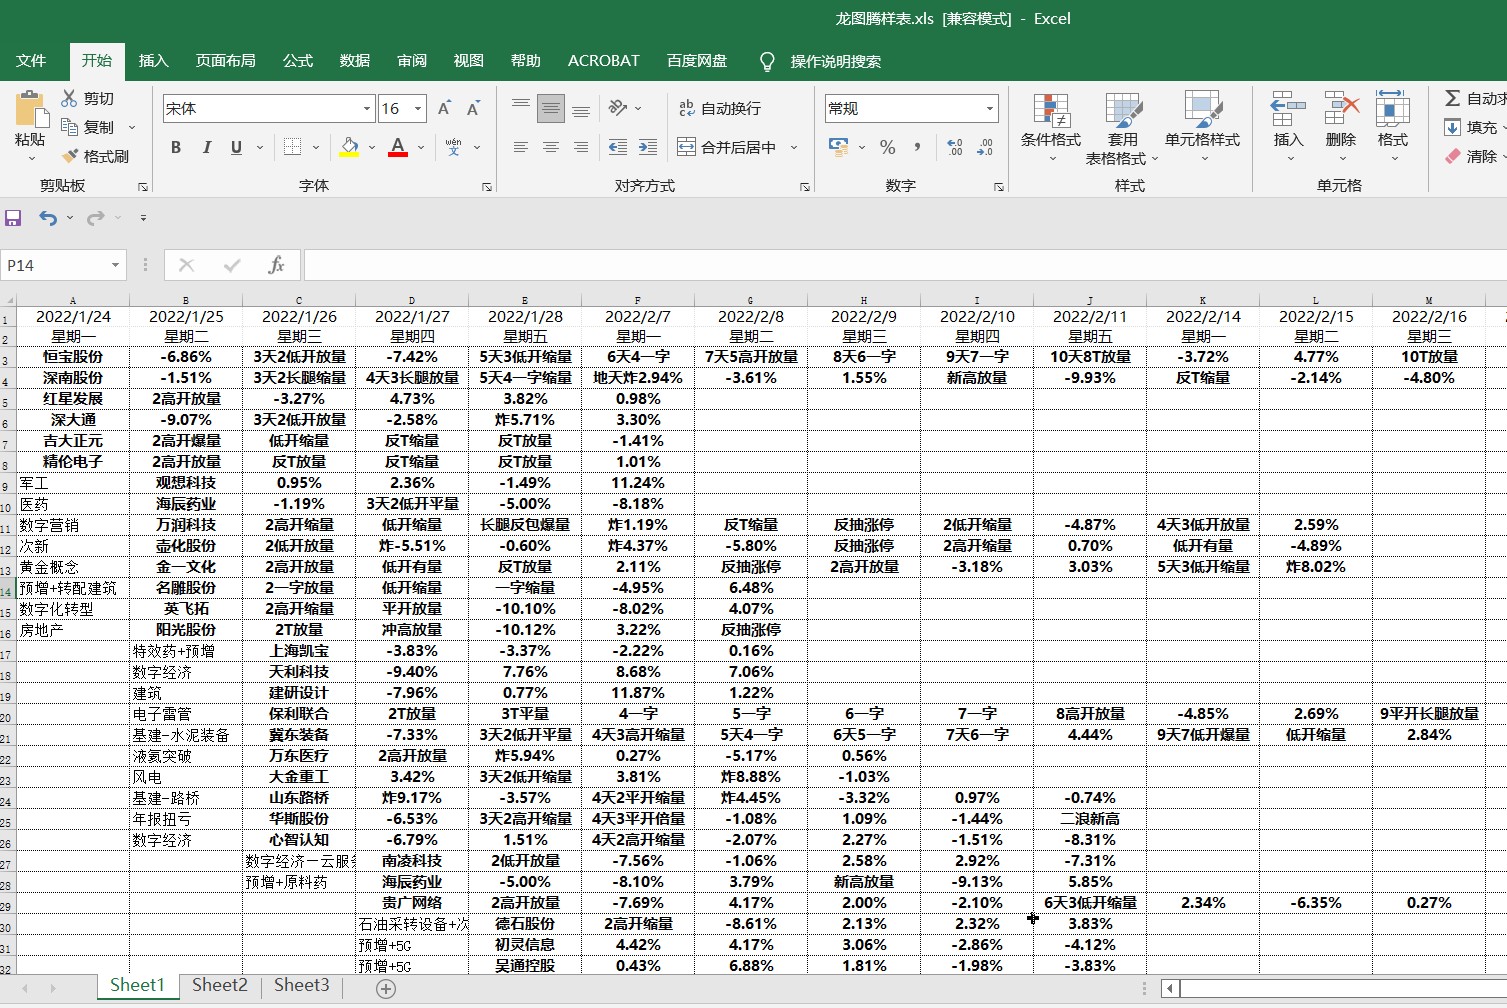
Task: Apply percent style
Action: (887, 147)
